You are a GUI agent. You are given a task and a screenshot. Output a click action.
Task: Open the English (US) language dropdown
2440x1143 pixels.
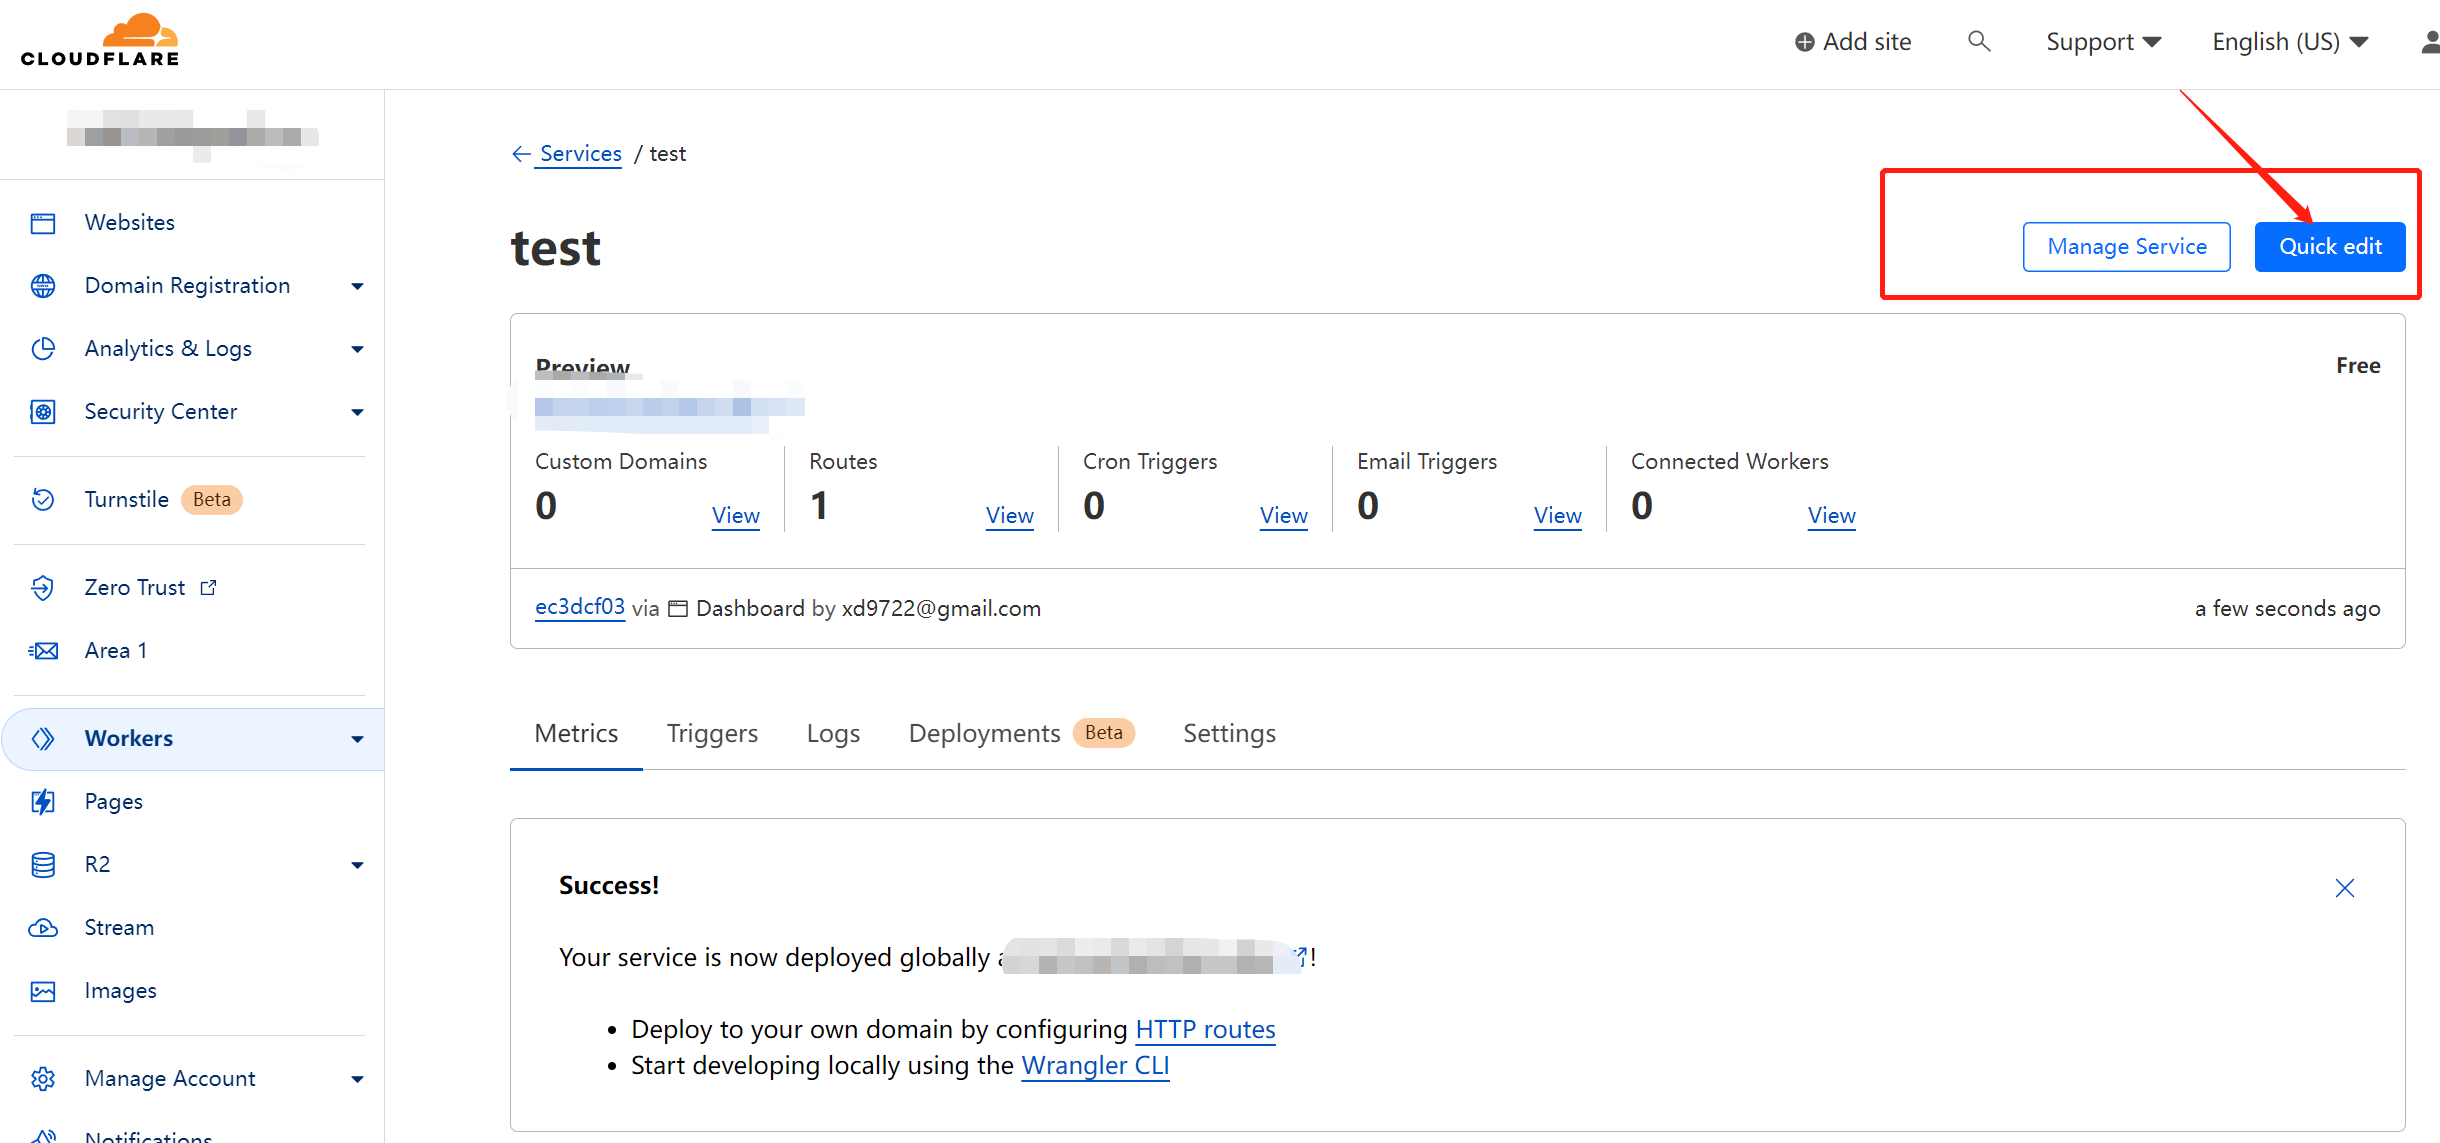click(x=2290, y=42)
